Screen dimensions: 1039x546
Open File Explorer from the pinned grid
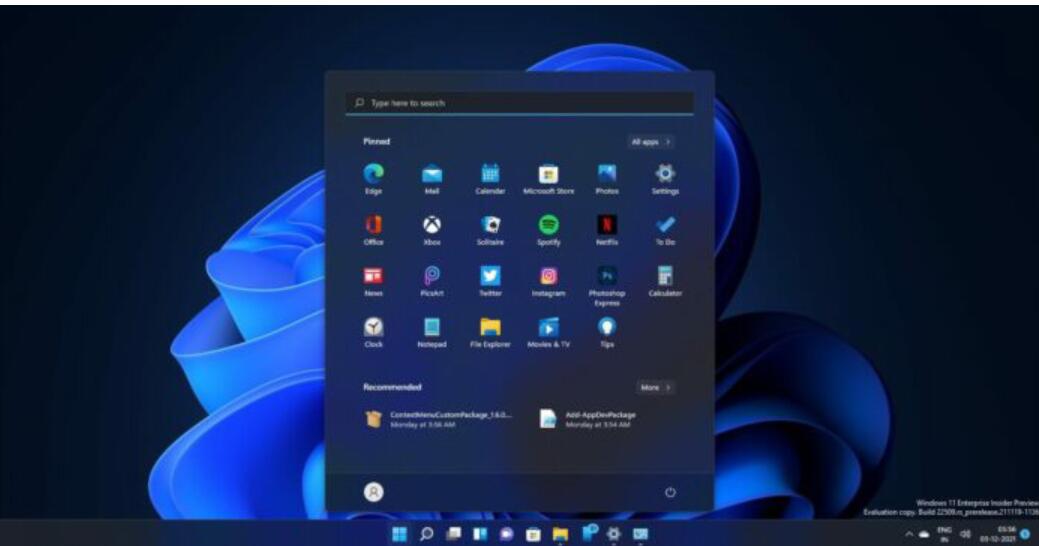[490, 332]
